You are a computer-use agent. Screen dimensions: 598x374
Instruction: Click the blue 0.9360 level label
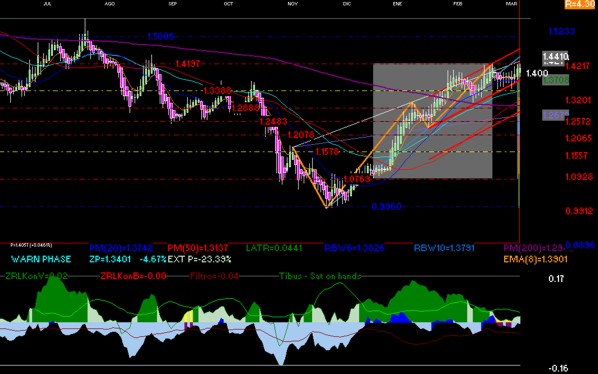[386, 207]
